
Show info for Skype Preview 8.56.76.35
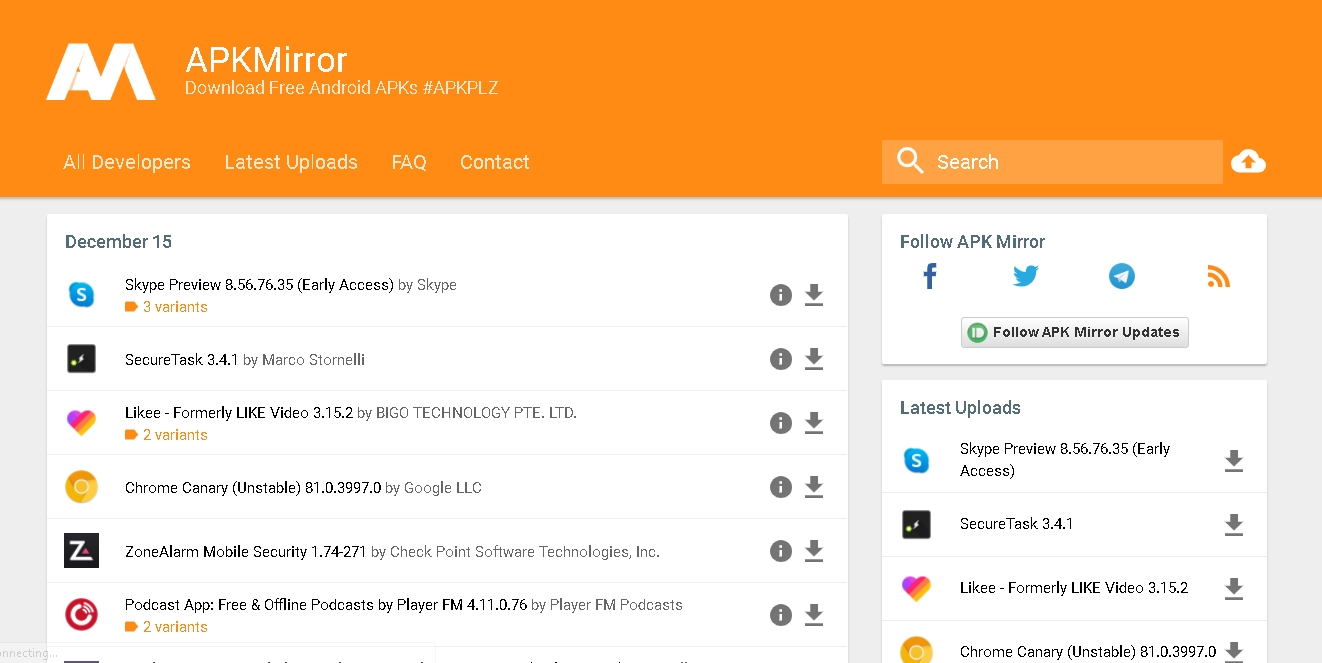[781, 295]
